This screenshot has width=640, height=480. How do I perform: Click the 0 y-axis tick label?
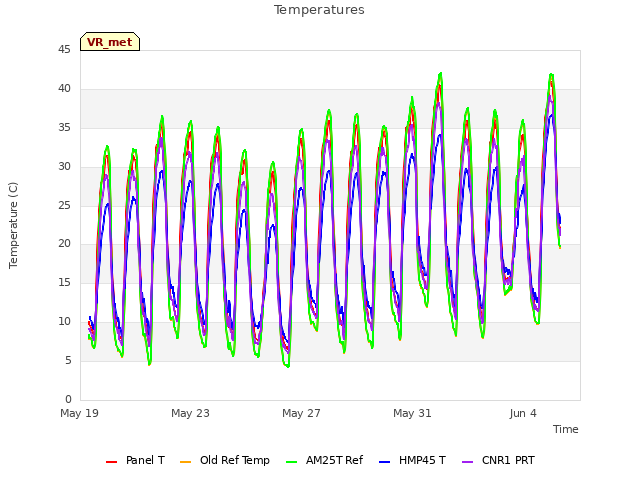[68, 399]
